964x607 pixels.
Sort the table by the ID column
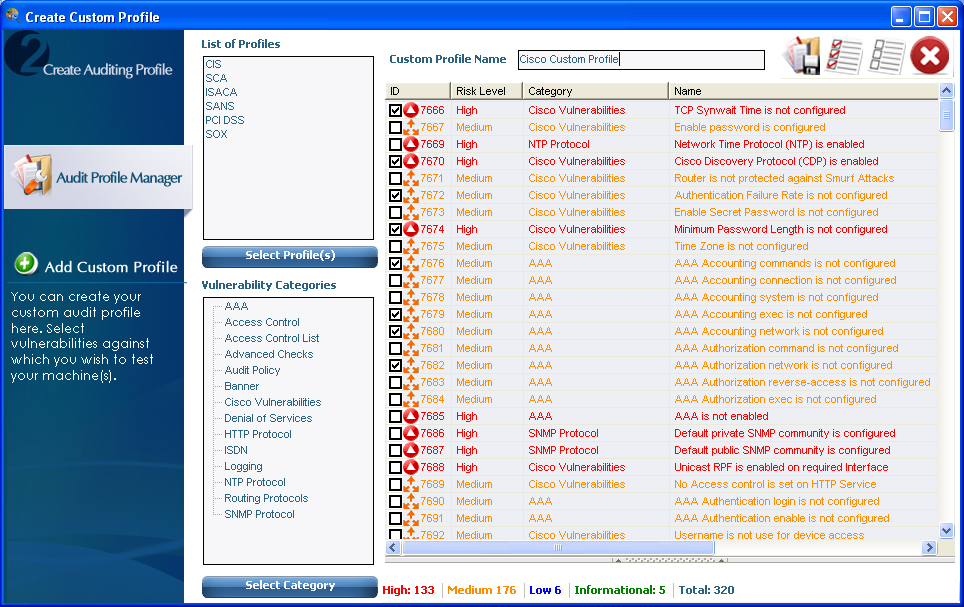[417, 91]
